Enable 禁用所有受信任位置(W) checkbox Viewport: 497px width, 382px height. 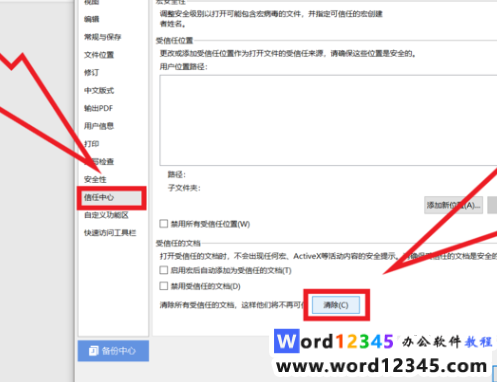pyautogui.click(x=163, y=224)
